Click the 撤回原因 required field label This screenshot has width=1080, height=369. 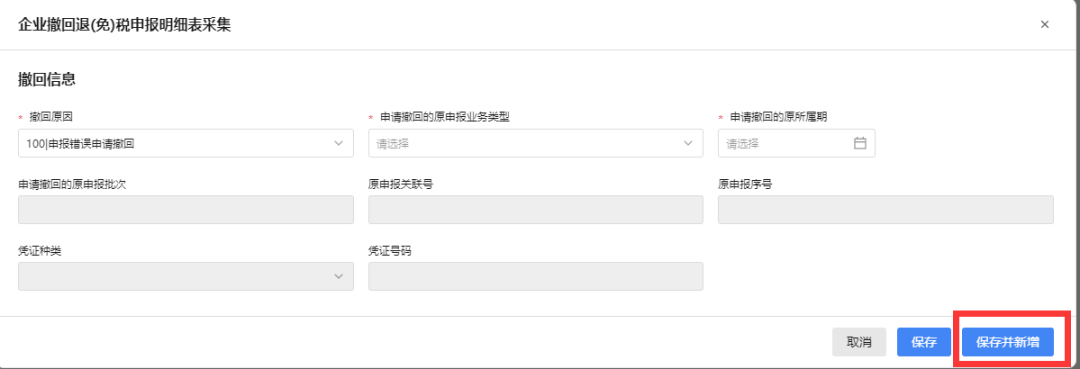point(51,117)
